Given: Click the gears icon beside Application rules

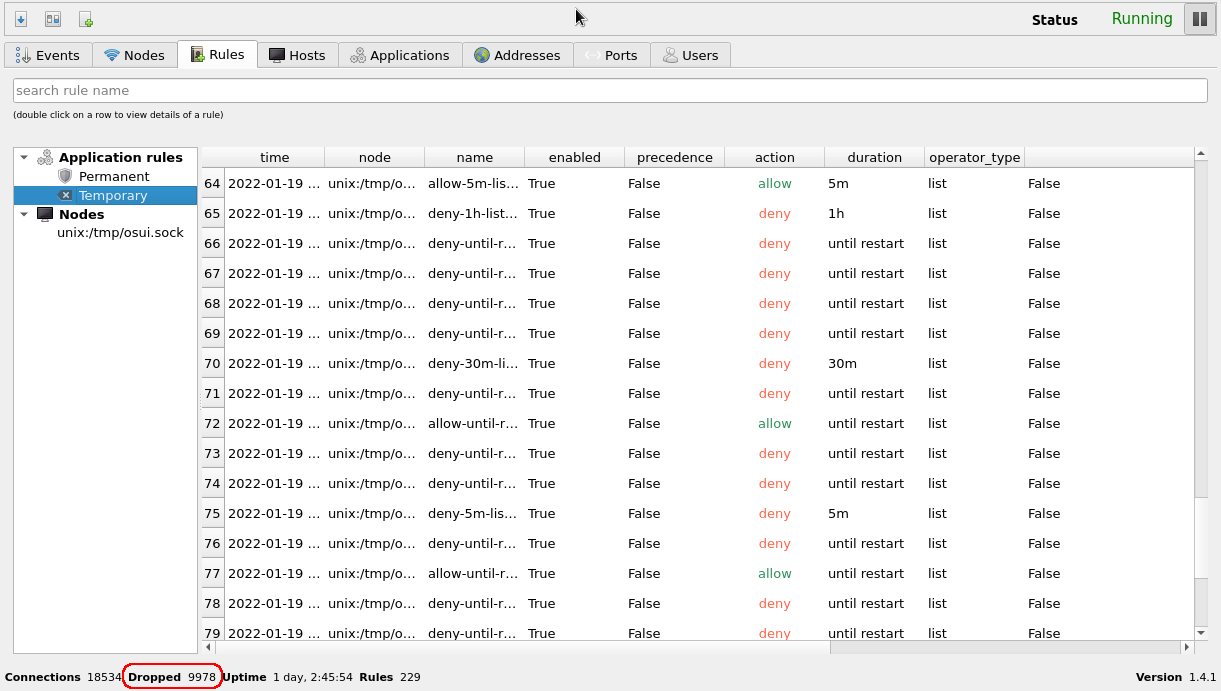Looking at the screenshot, I should [45, 157].
